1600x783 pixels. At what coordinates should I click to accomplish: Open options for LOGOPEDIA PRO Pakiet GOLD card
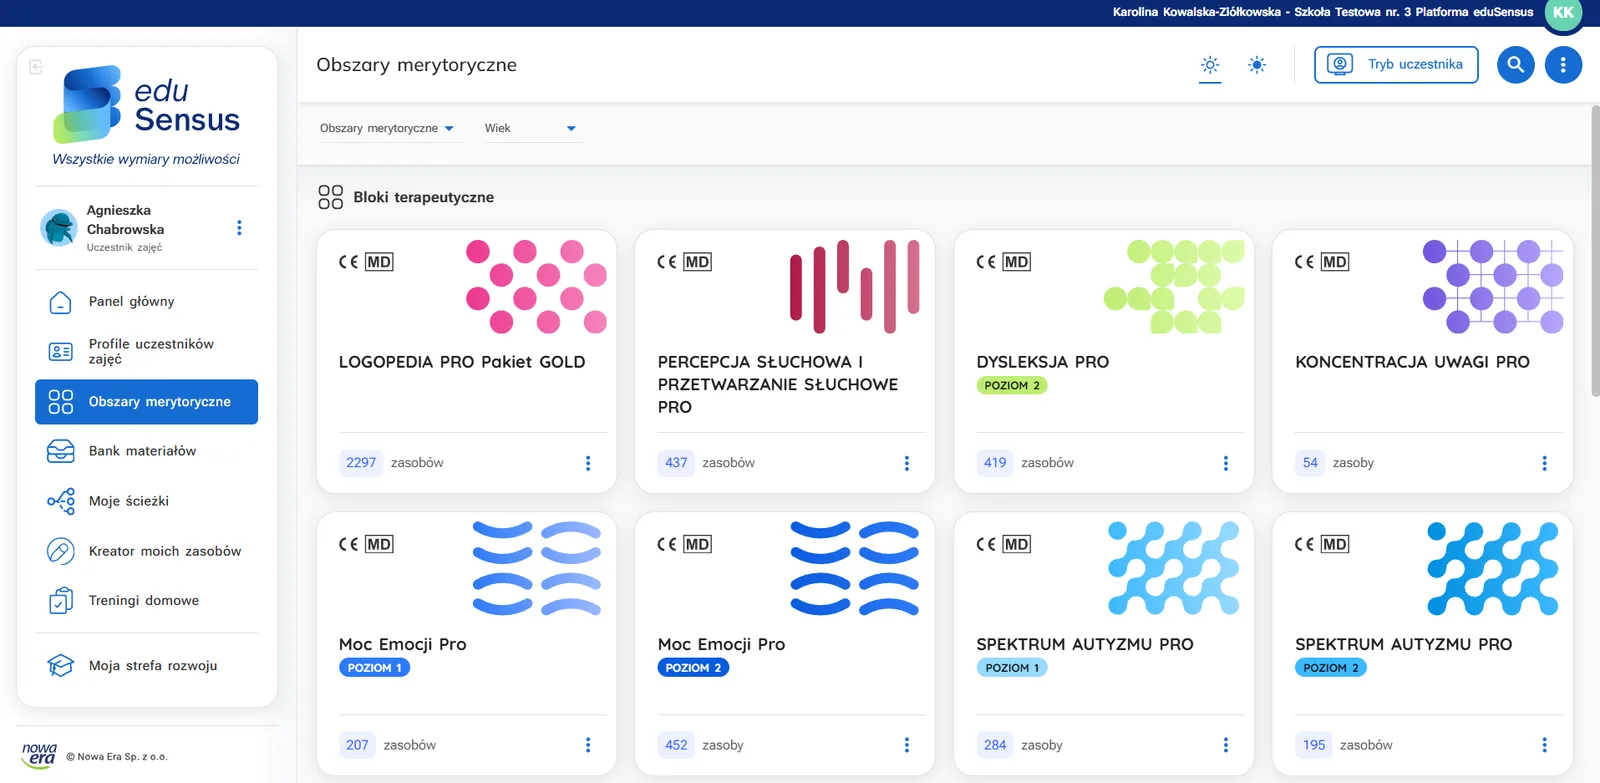pos(588,463)
